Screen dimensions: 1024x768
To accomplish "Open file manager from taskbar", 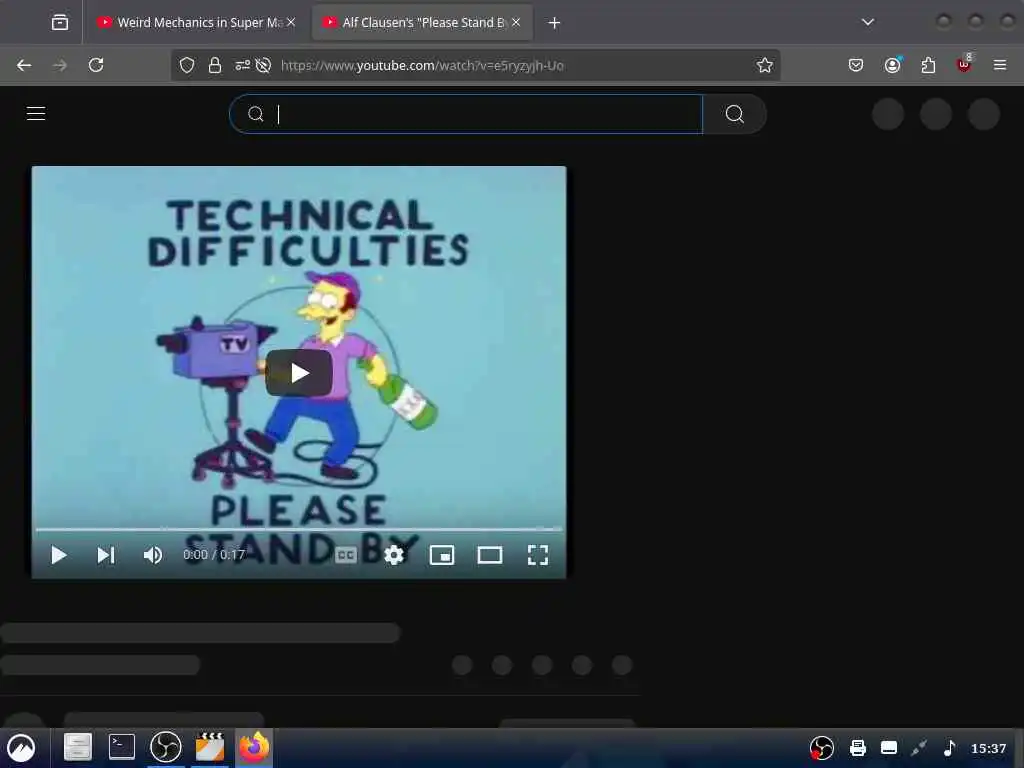I will pos(78,747).
